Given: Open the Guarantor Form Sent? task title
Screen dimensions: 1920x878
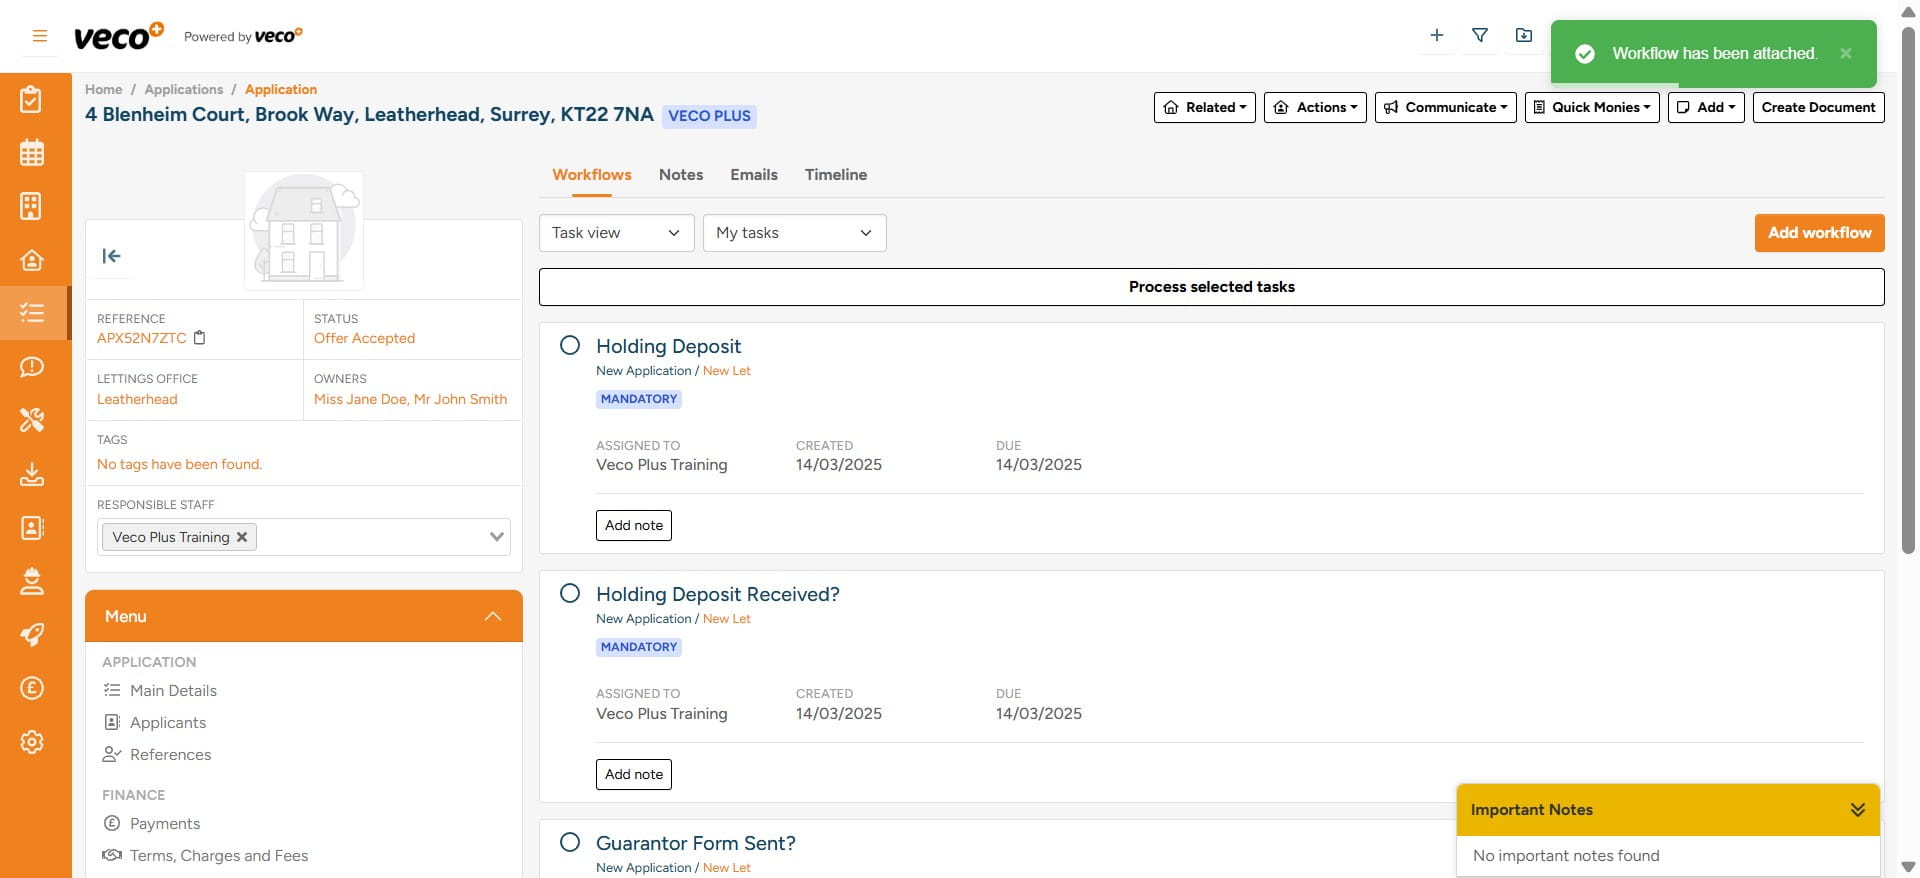Looking at the screenshot, I should [x=696, y=843].
